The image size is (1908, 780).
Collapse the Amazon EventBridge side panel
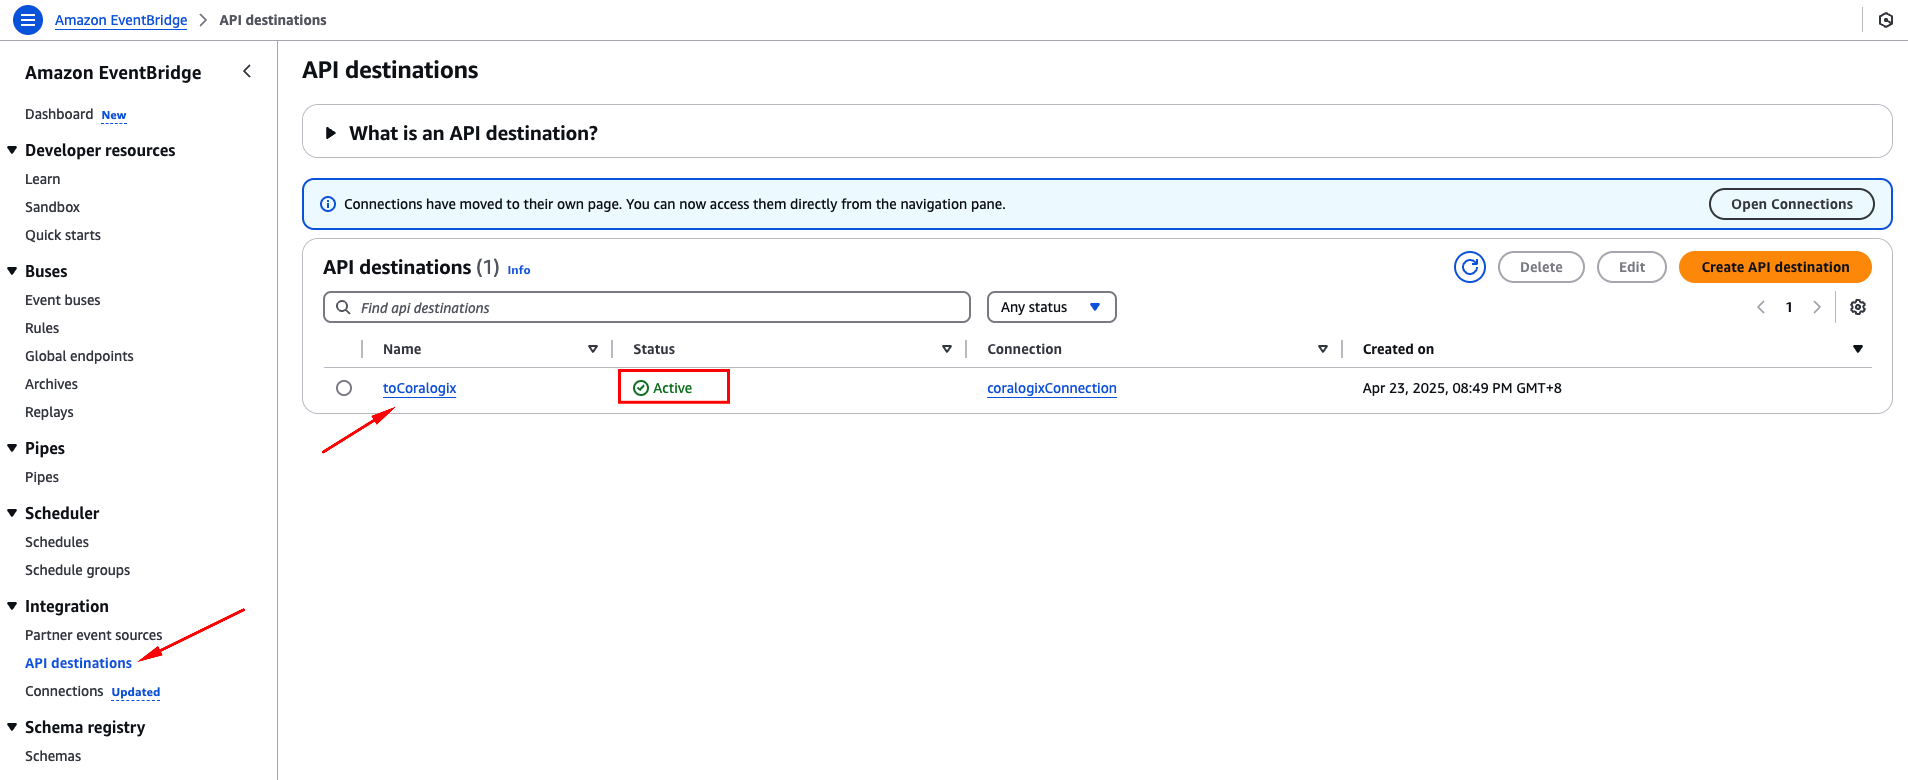pos(247,71)
